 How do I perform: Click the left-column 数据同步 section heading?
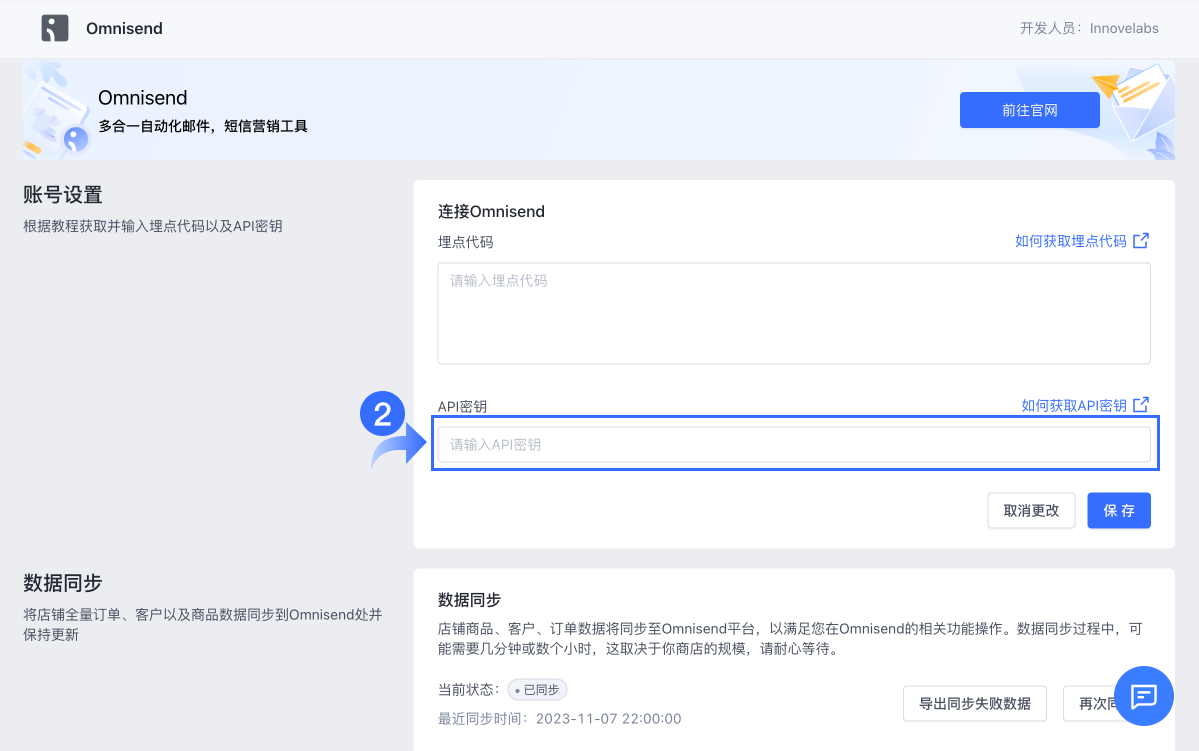pyautogui.click(x=63, y=583)
